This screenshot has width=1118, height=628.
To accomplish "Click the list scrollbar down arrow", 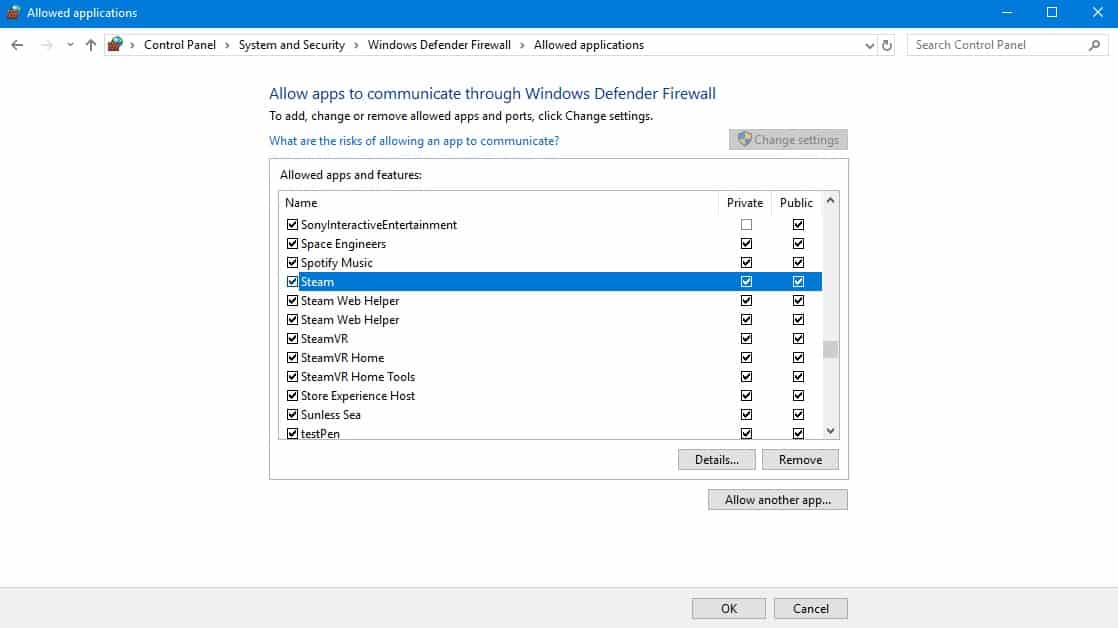I will point(830,431).
